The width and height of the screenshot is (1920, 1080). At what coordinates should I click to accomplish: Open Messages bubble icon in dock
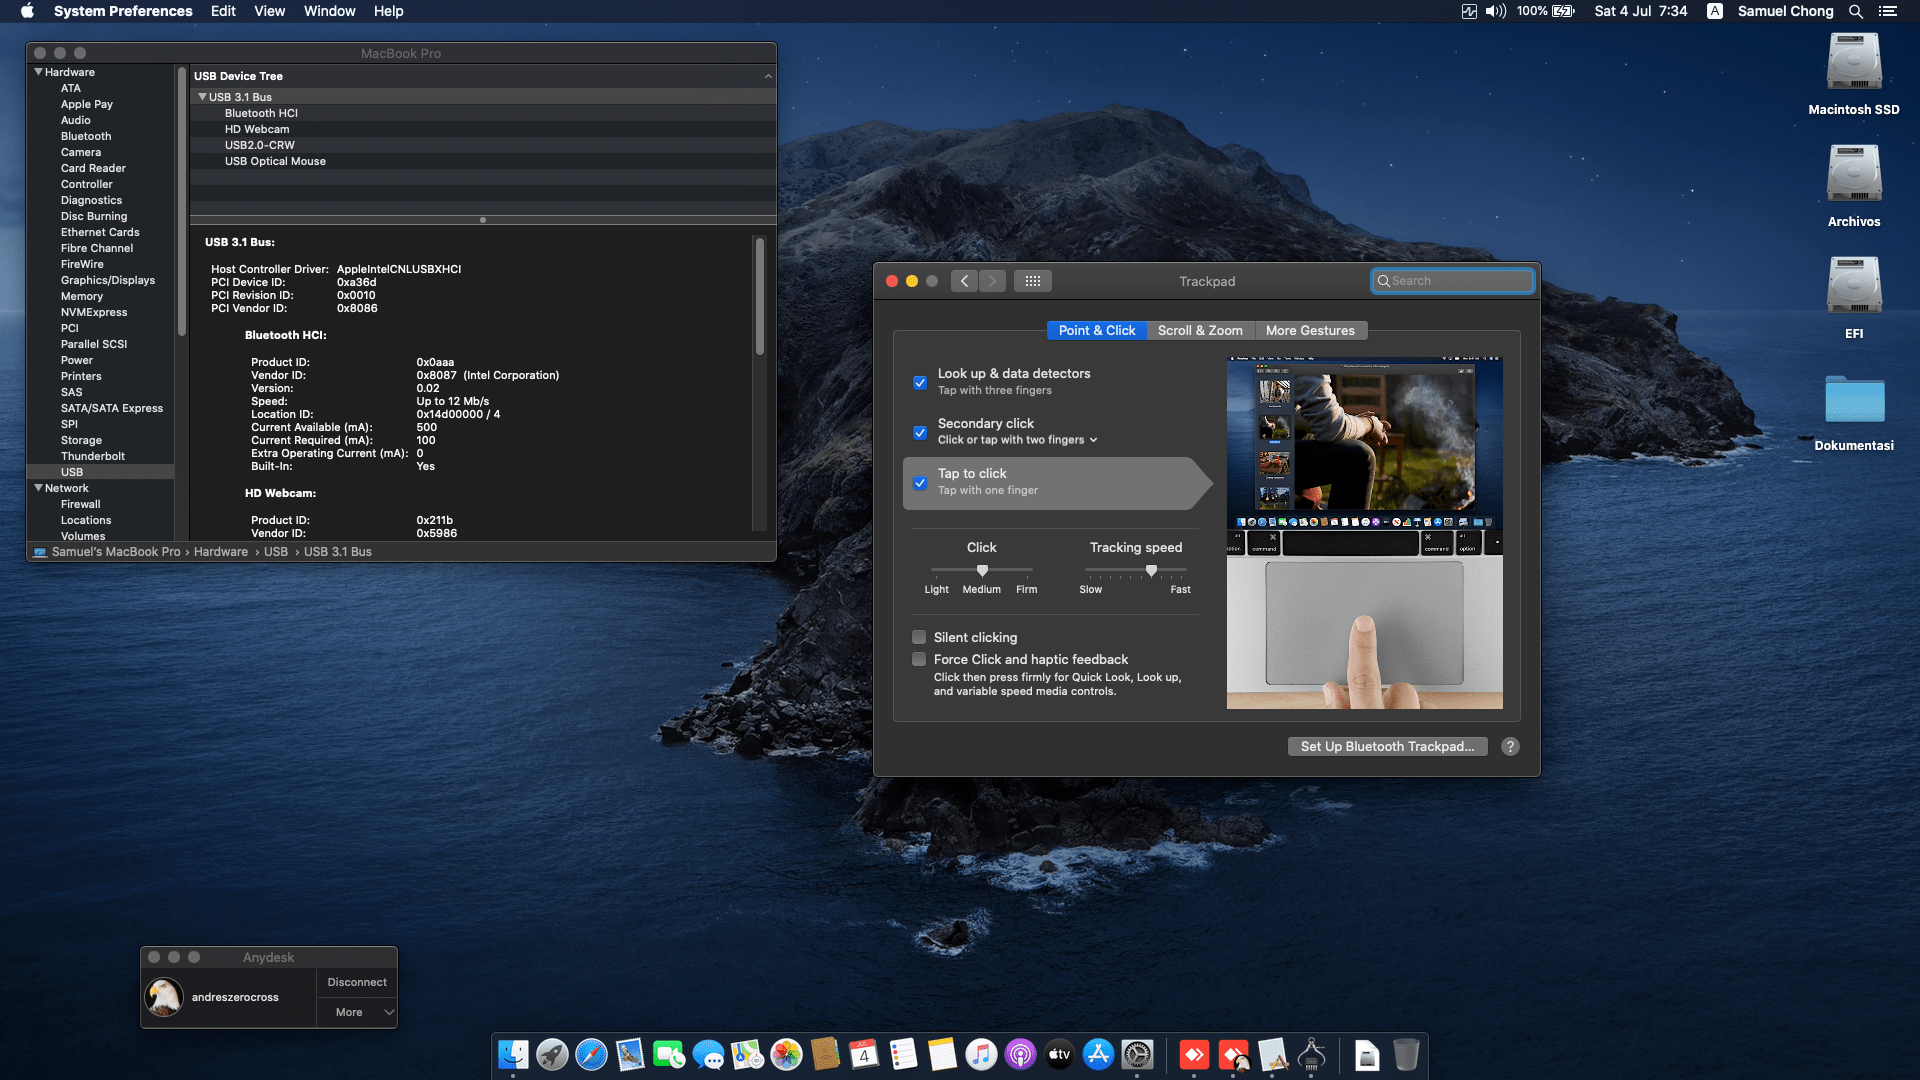pyautogui.click(x=708, y=1055)
